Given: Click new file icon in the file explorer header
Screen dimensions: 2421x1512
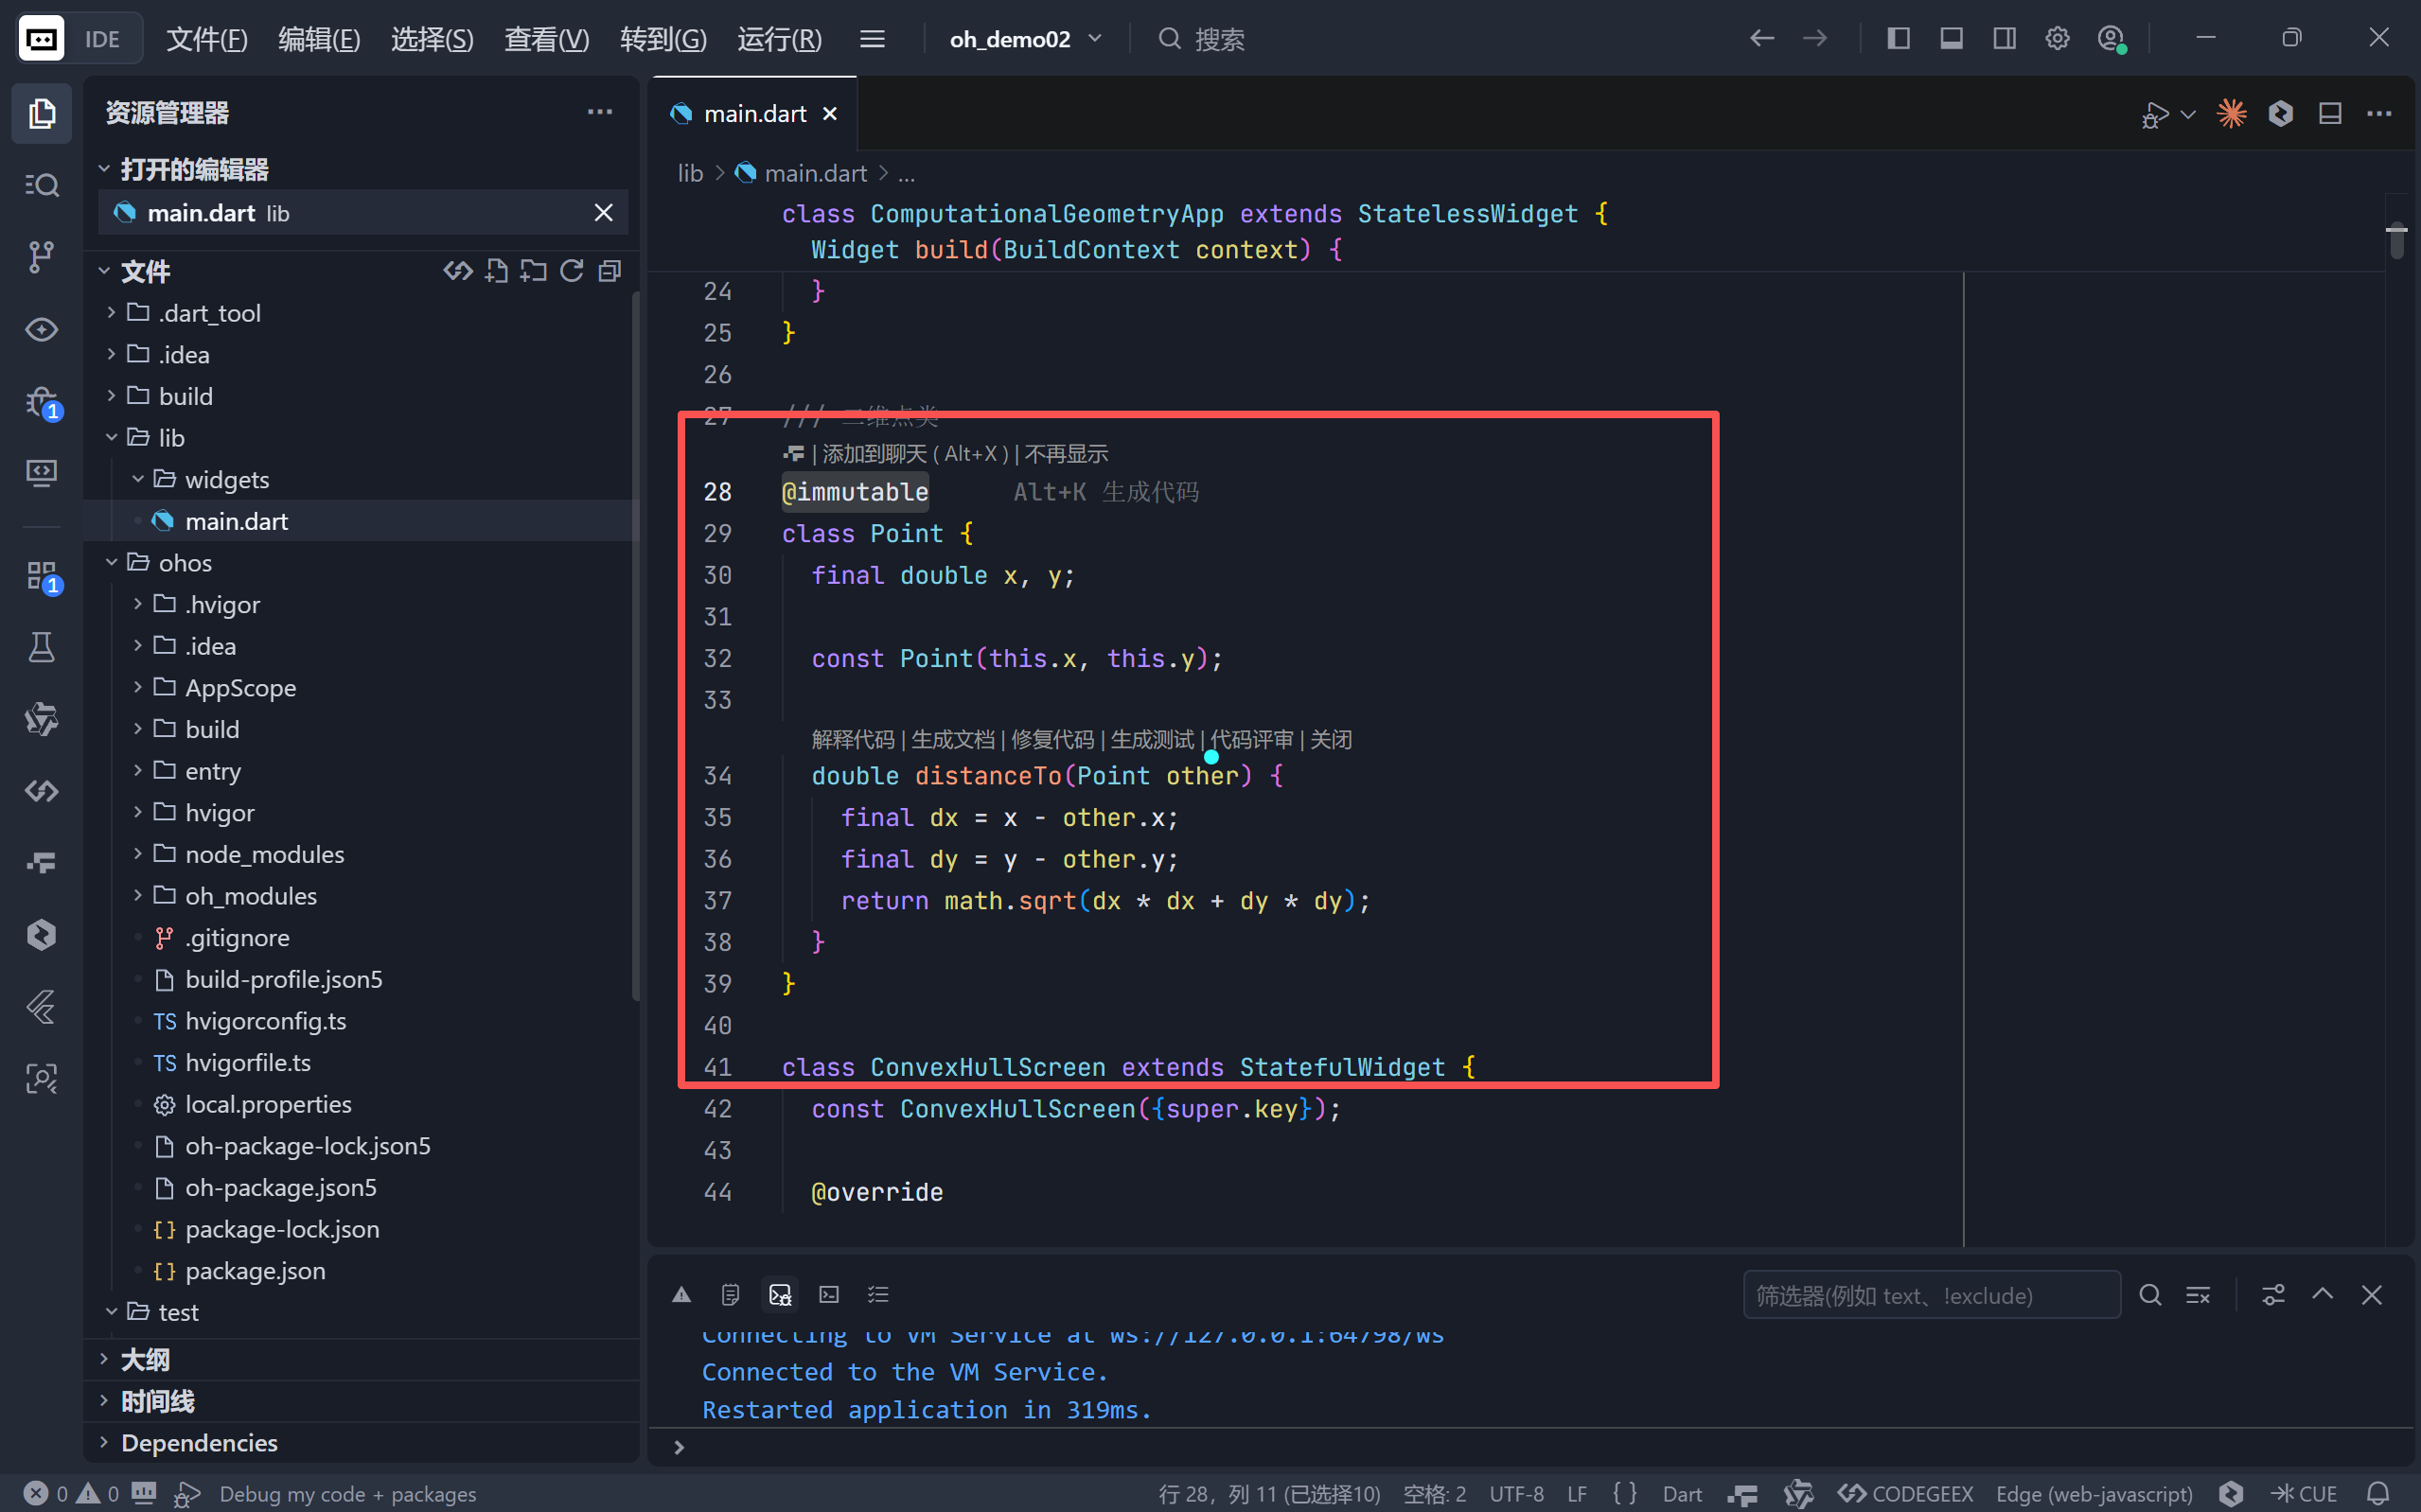Looking at the screenshot, I should [496, 271].
